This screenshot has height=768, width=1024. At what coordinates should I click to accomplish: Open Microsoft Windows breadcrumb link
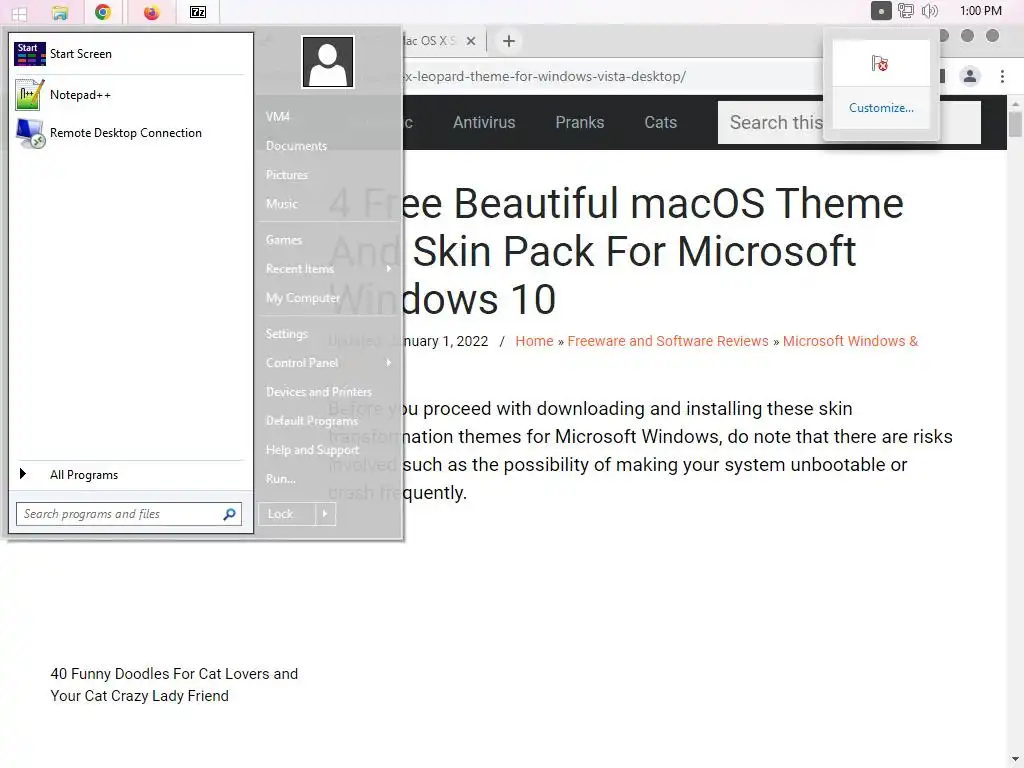tap(850, 341)
